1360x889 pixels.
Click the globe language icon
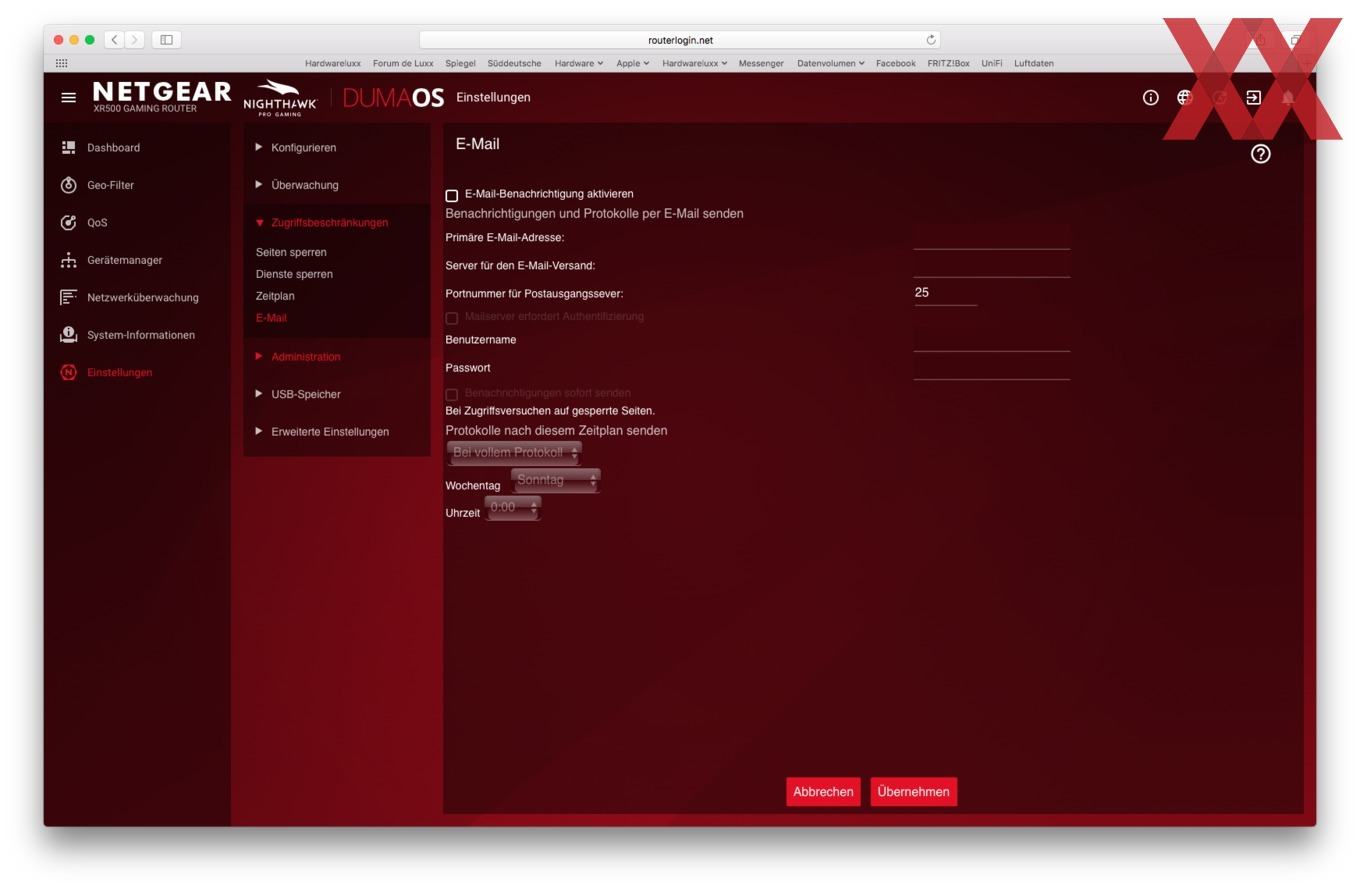coord(1184,97)
